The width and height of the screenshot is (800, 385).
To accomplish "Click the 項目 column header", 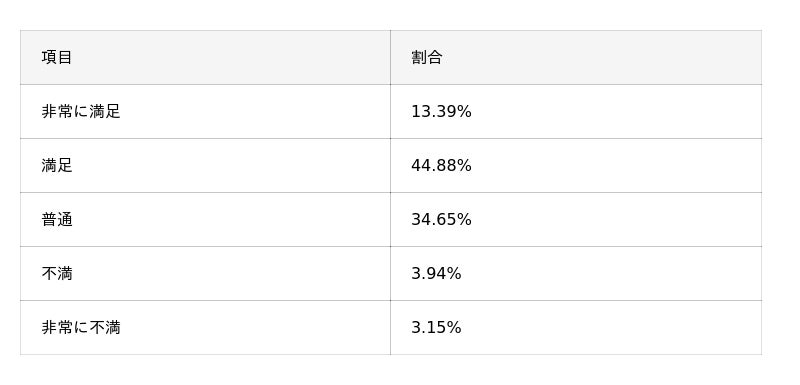I will (x=57, y=58).
